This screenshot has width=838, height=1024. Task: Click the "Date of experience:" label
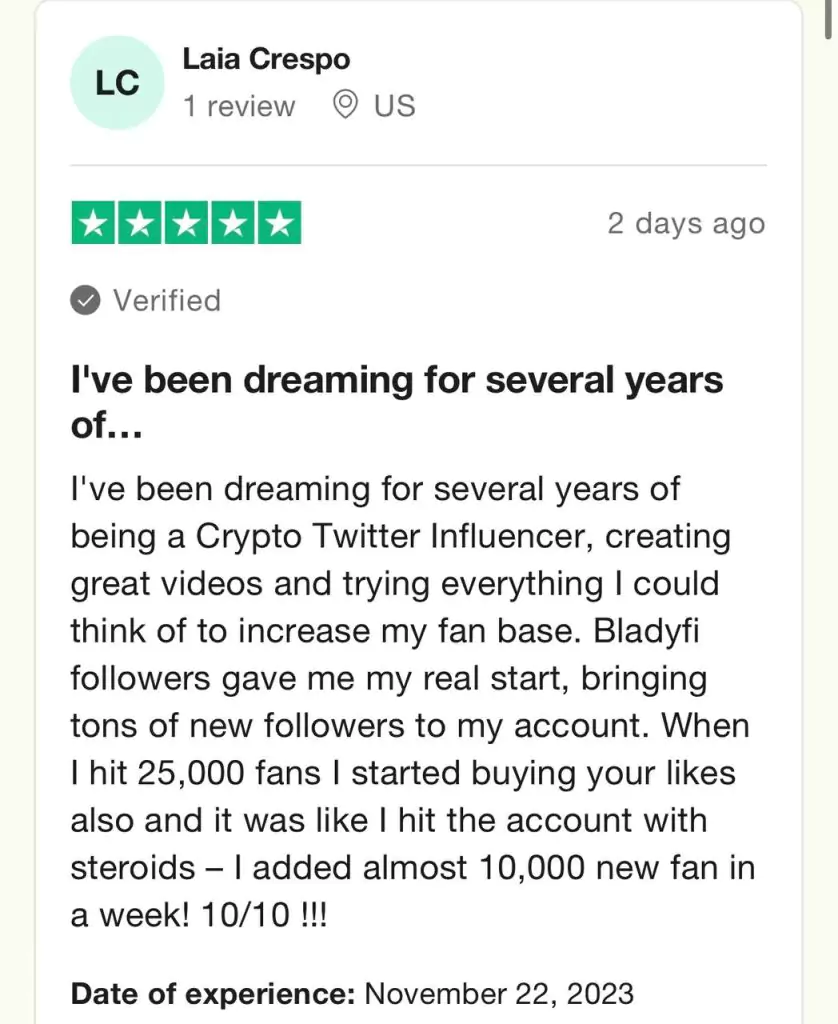point(213,994)
